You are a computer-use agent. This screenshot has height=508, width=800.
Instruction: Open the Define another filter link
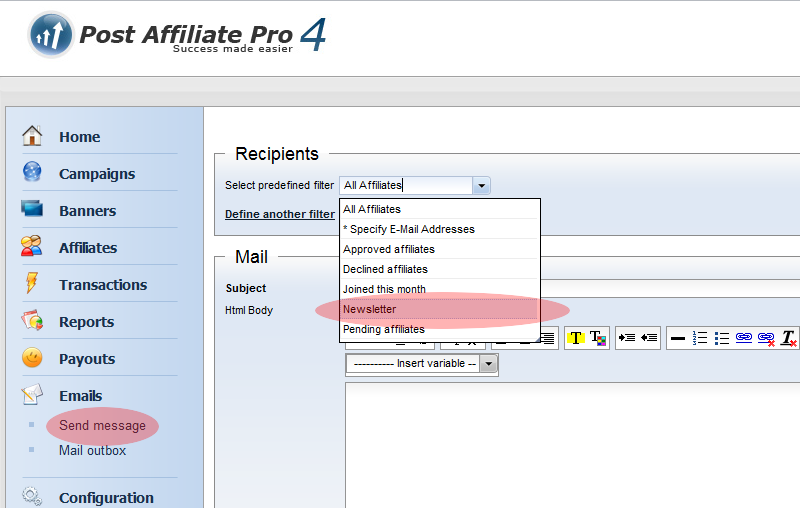[x=280, y=214]
